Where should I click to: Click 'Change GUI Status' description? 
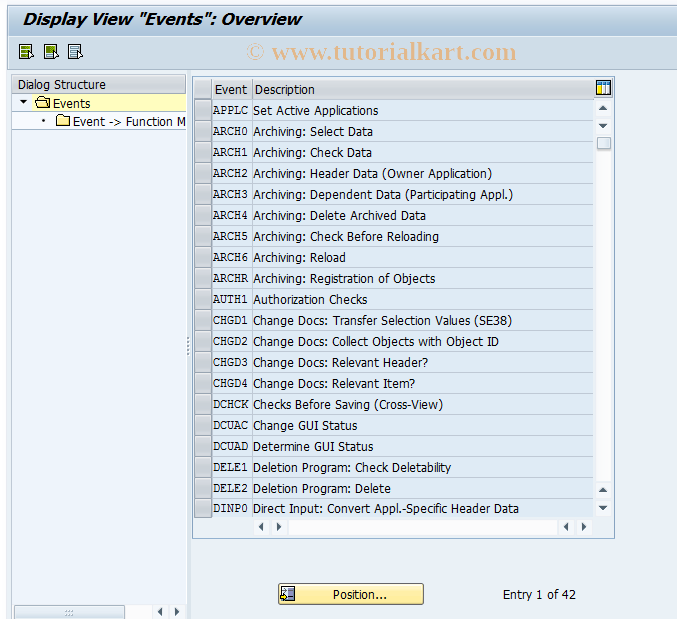(x=305, y=425)
